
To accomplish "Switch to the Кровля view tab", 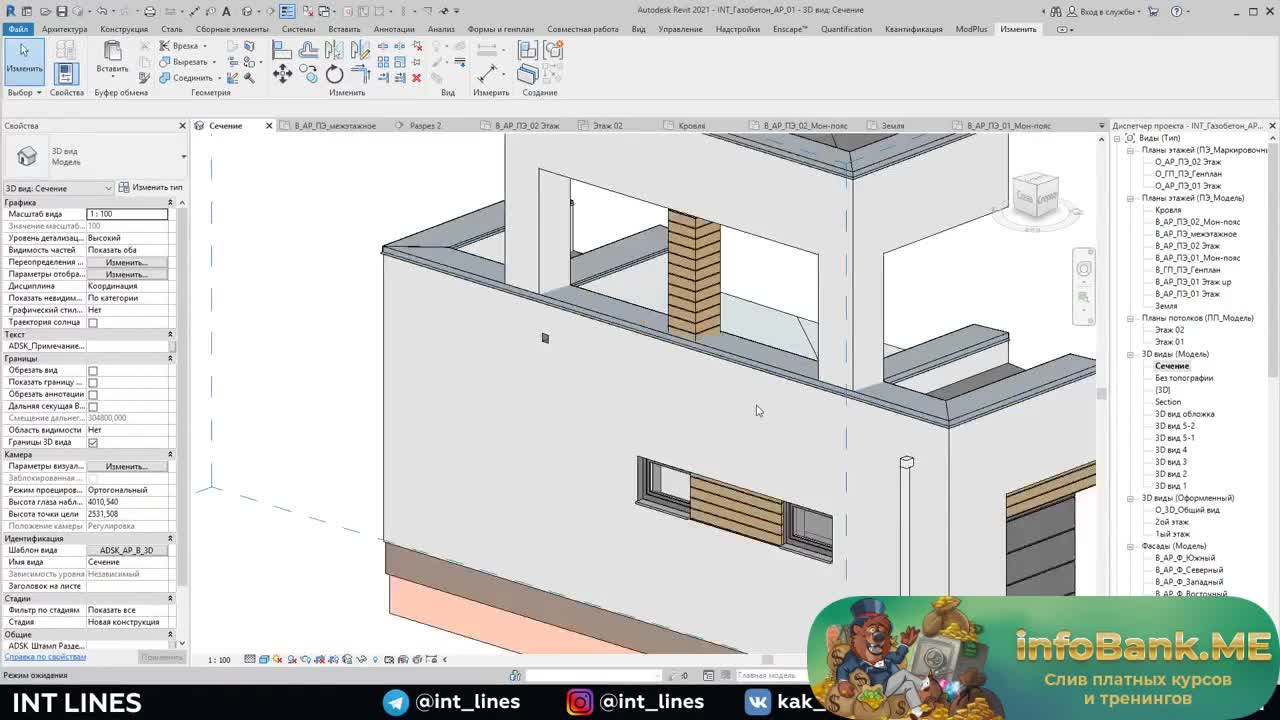I will click(x=692, y=126).
